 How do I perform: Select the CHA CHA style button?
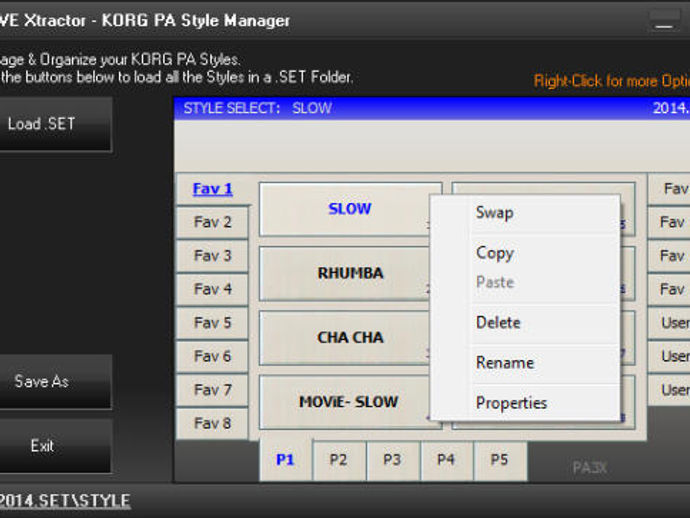coord(345,338)
